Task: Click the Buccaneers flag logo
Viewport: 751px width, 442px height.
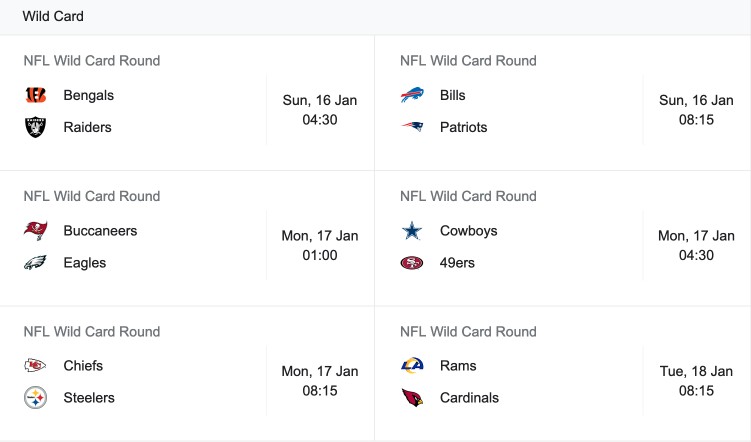Action: 35,230
